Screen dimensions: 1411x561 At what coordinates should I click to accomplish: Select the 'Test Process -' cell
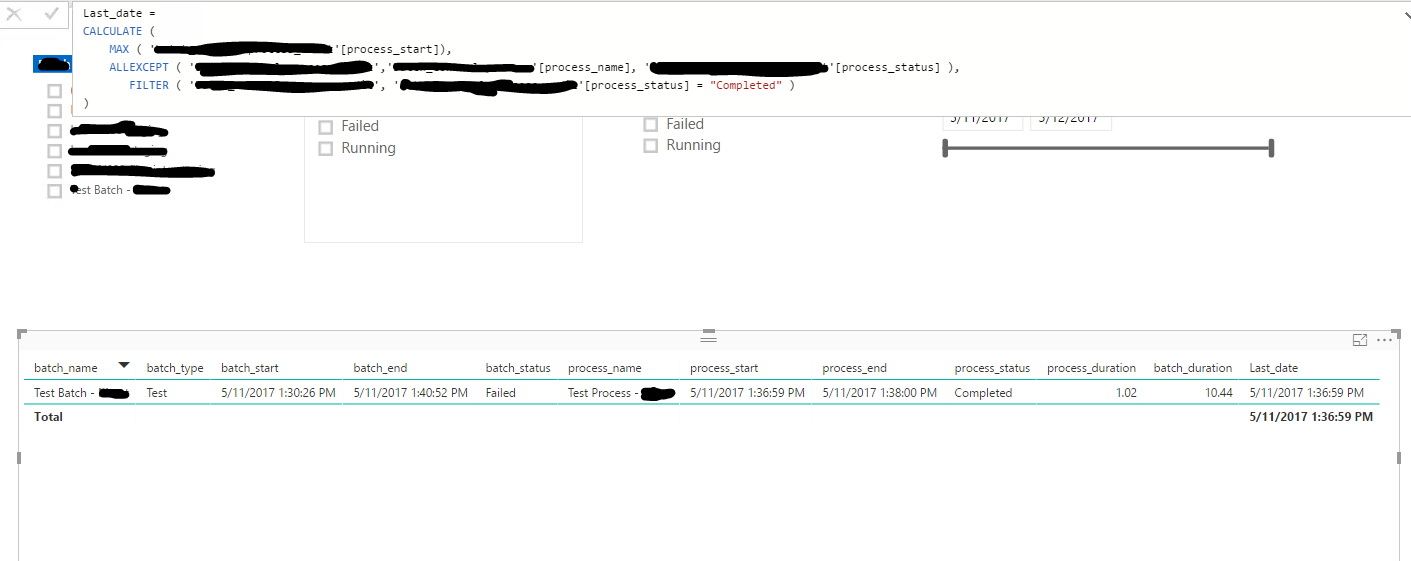[620, 393]
